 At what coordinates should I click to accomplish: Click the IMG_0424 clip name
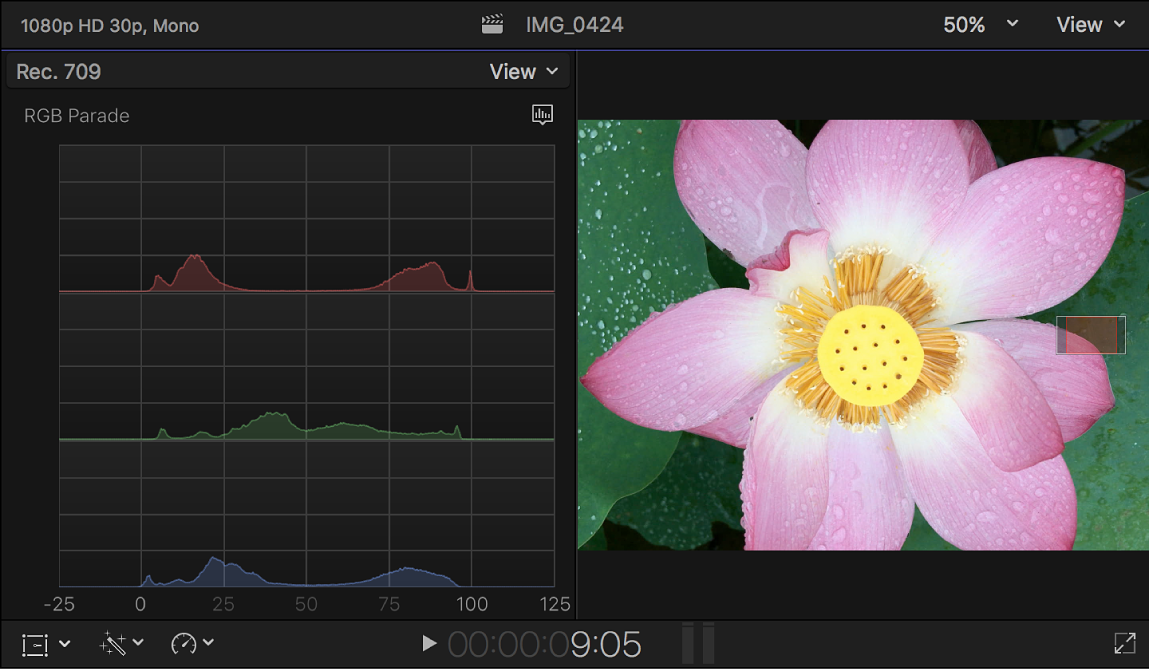(573, 23)
